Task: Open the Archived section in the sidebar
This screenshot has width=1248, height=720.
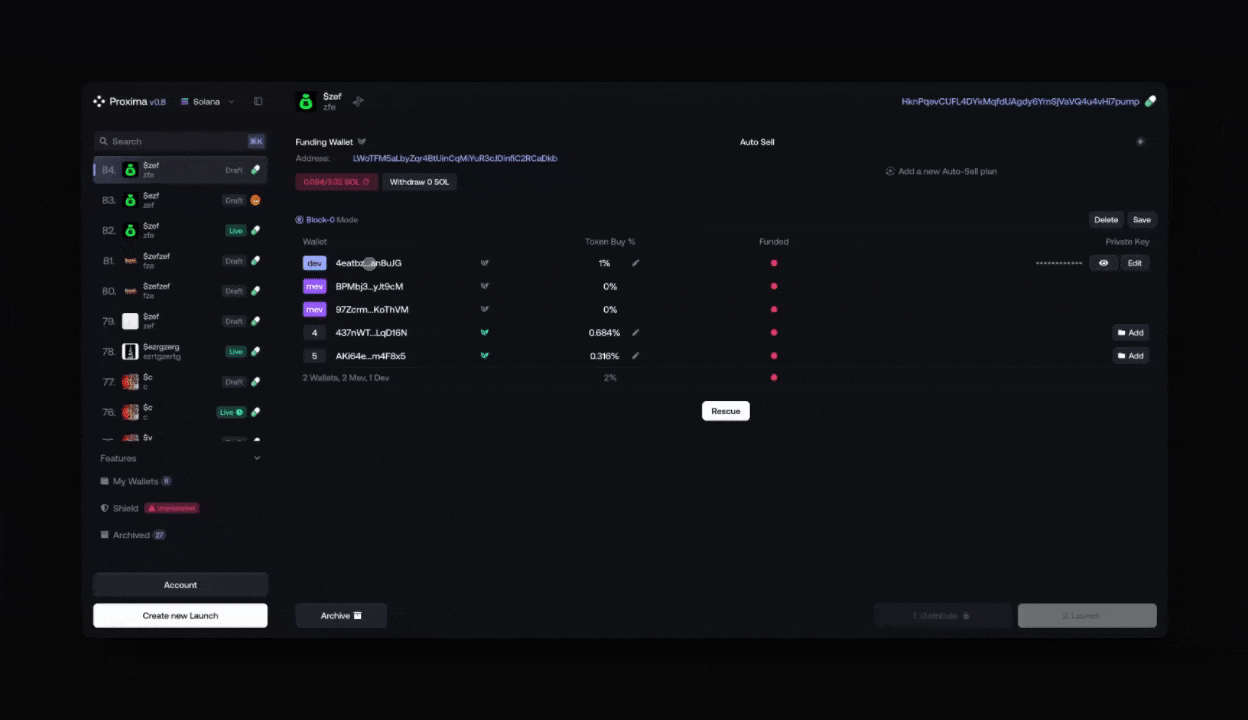Action: [x=131, y=535]
